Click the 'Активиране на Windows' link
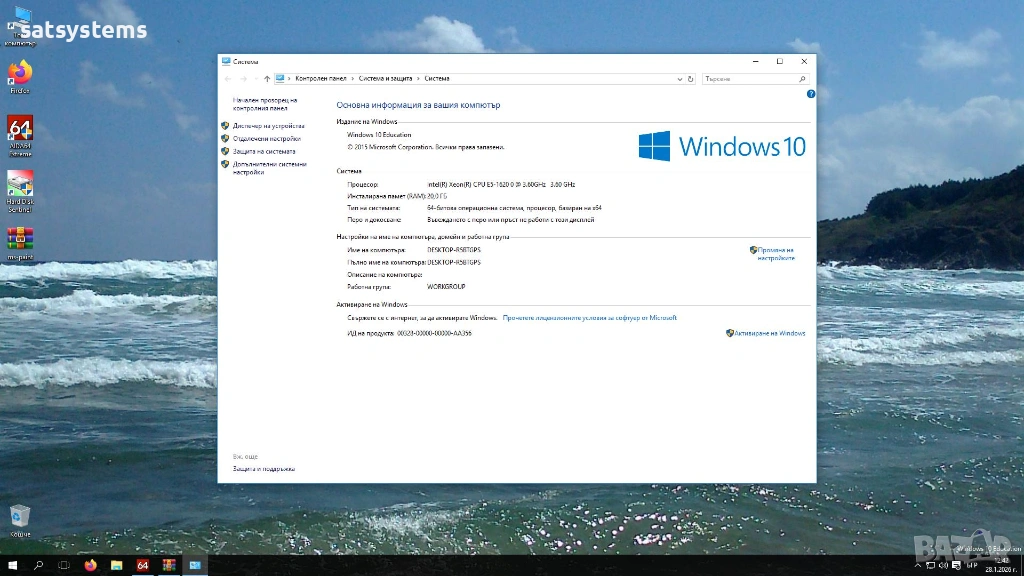1024x576 pixels. [769, 333]
